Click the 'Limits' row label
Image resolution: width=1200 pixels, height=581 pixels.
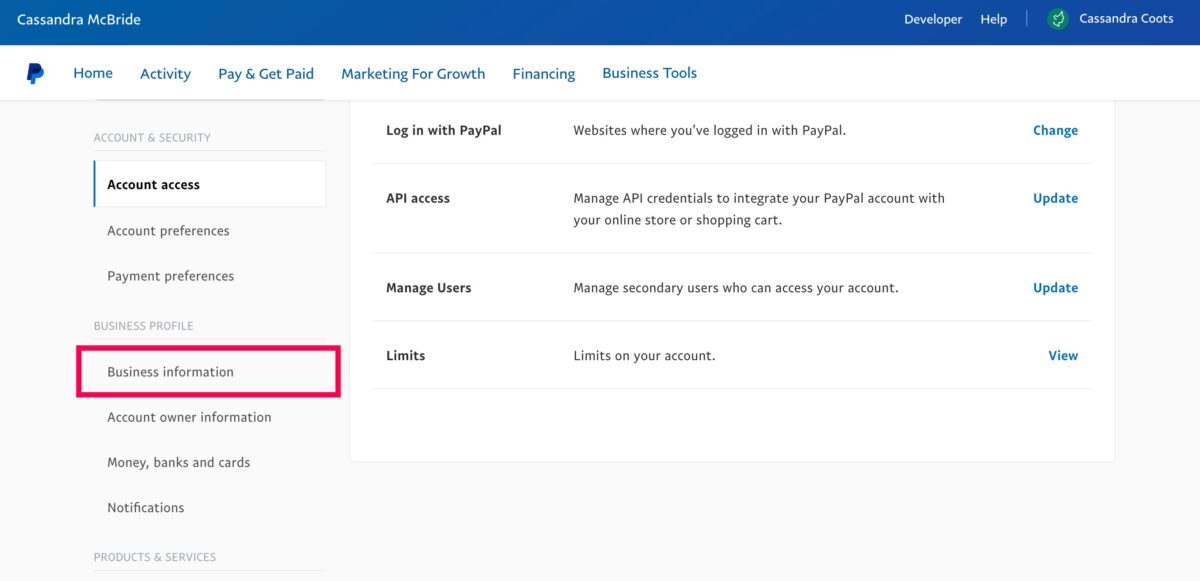coord(406,355)
